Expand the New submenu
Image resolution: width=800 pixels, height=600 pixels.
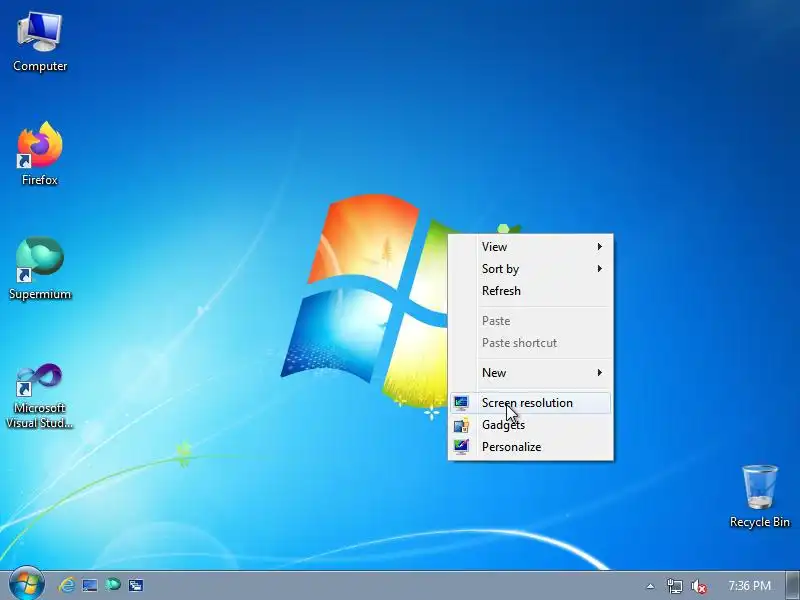531,373
